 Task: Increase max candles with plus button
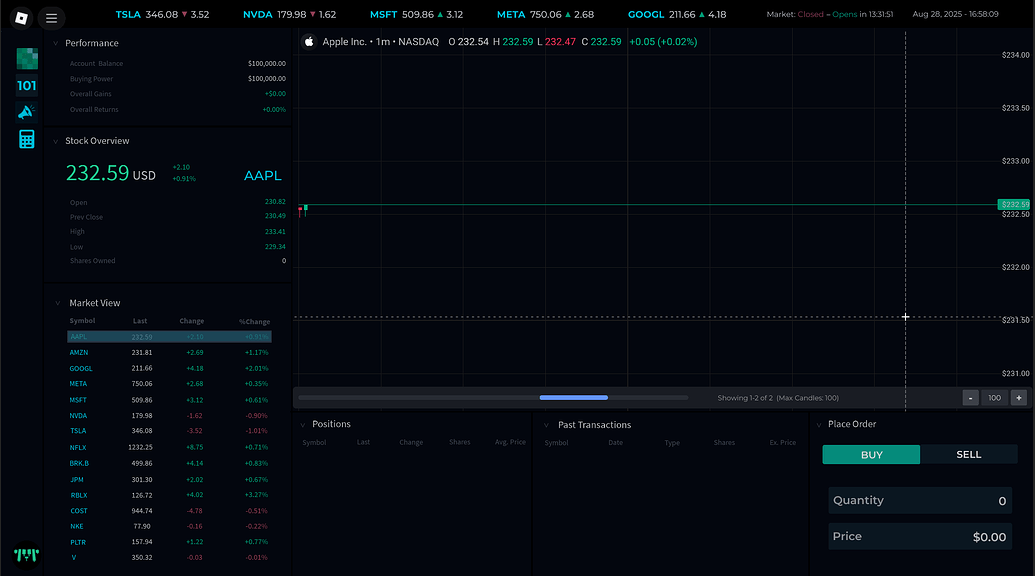coord(1018,398)
